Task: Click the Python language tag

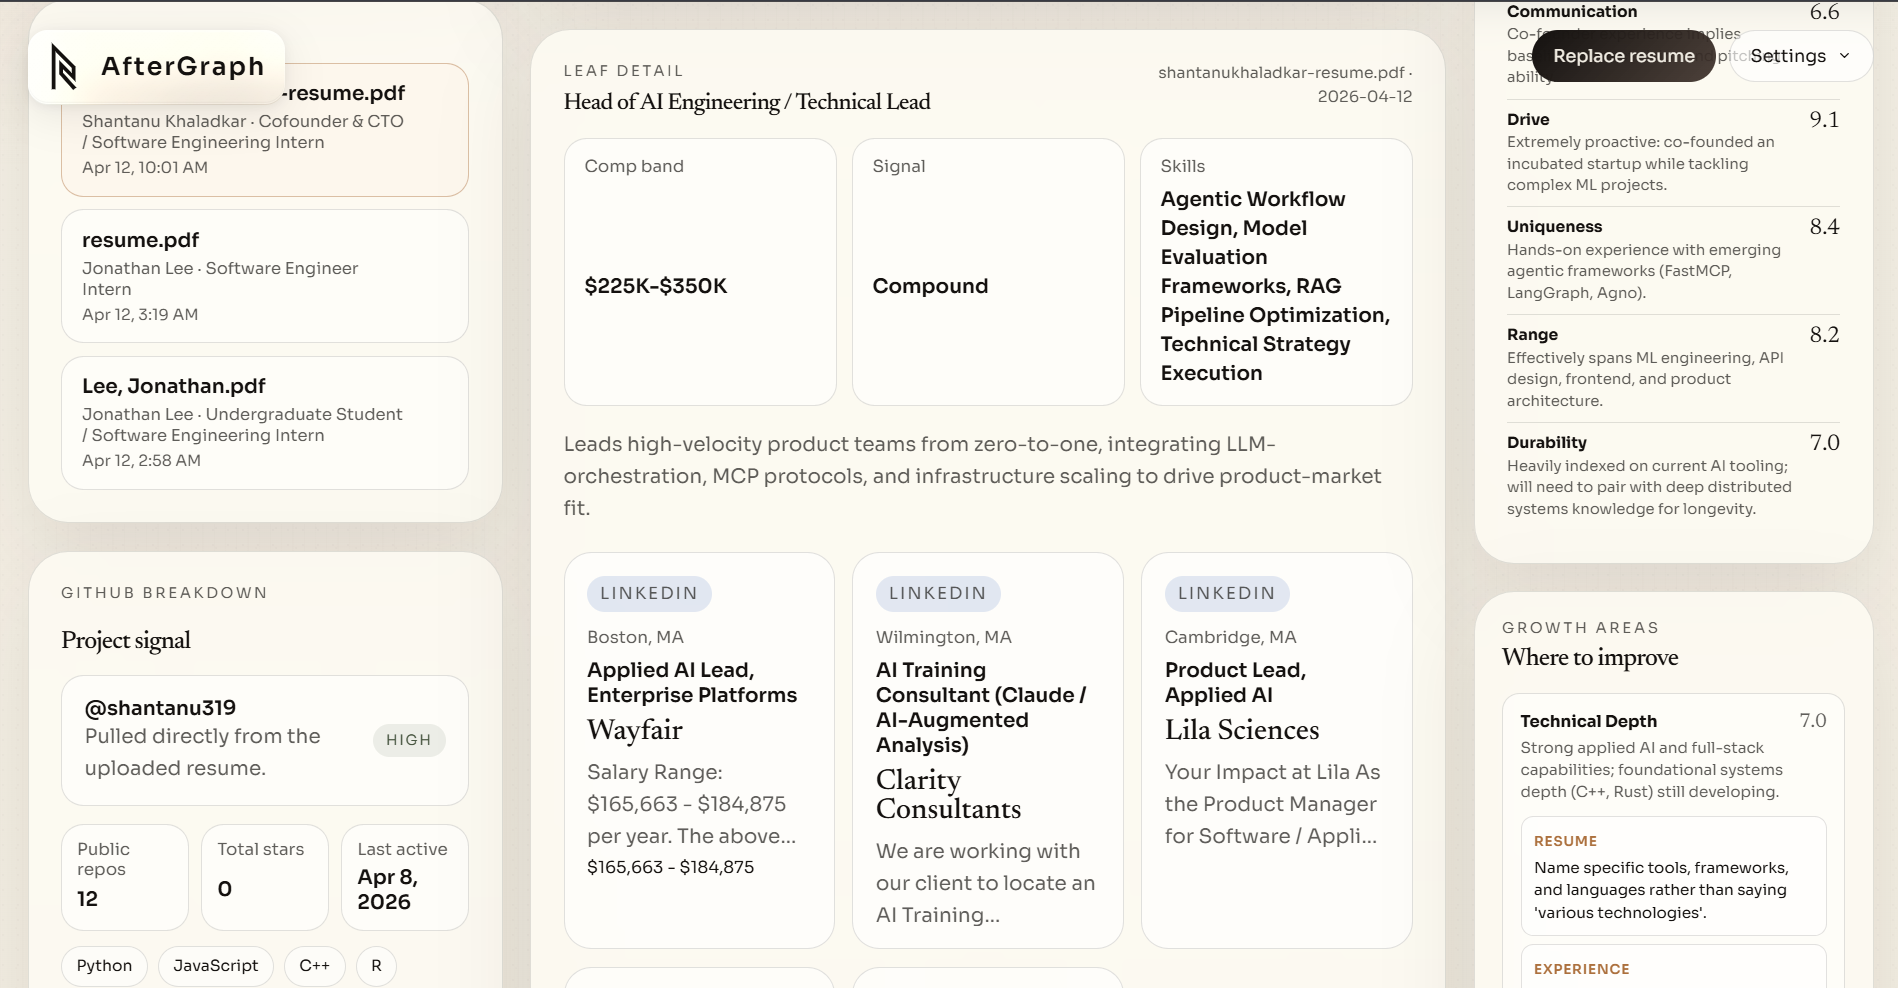Action: point(104,965)
